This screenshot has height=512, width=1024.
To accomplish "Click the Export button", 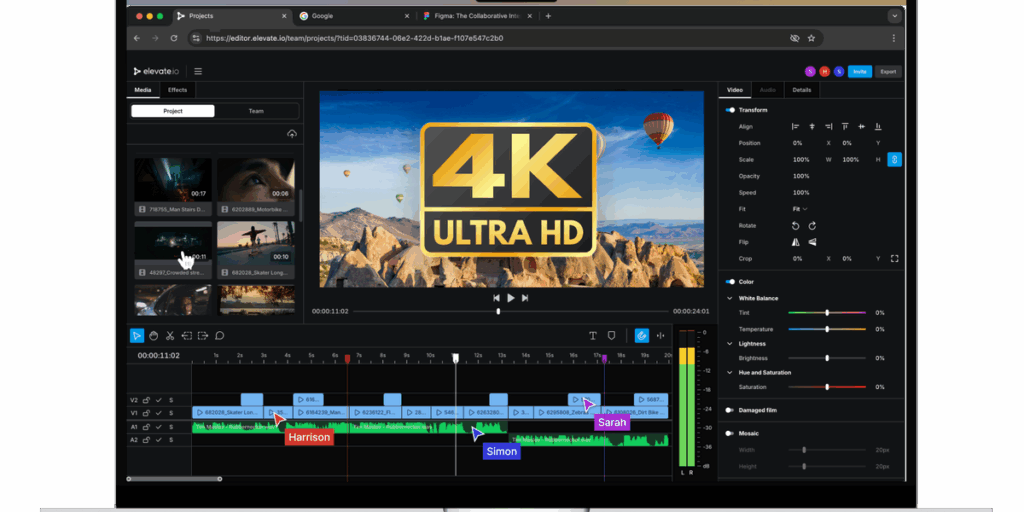I will coord(888,72).
